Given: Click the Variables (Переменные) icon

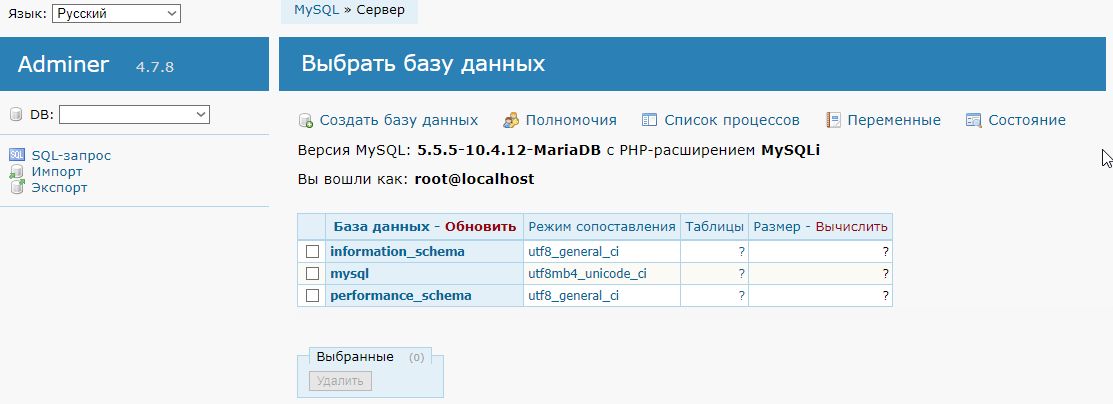Looking at the screenshot, I should (x=832, y=120).
